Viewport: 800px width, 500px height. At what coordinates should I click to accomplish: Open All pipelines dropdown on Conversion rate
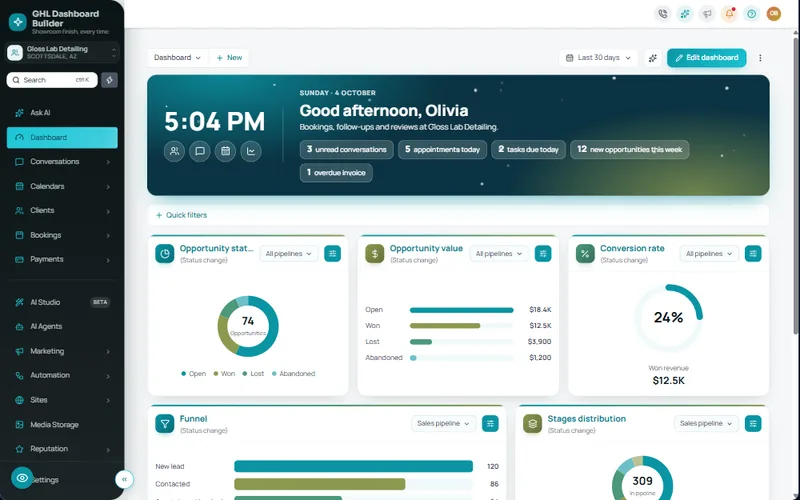tap(709, 254)
